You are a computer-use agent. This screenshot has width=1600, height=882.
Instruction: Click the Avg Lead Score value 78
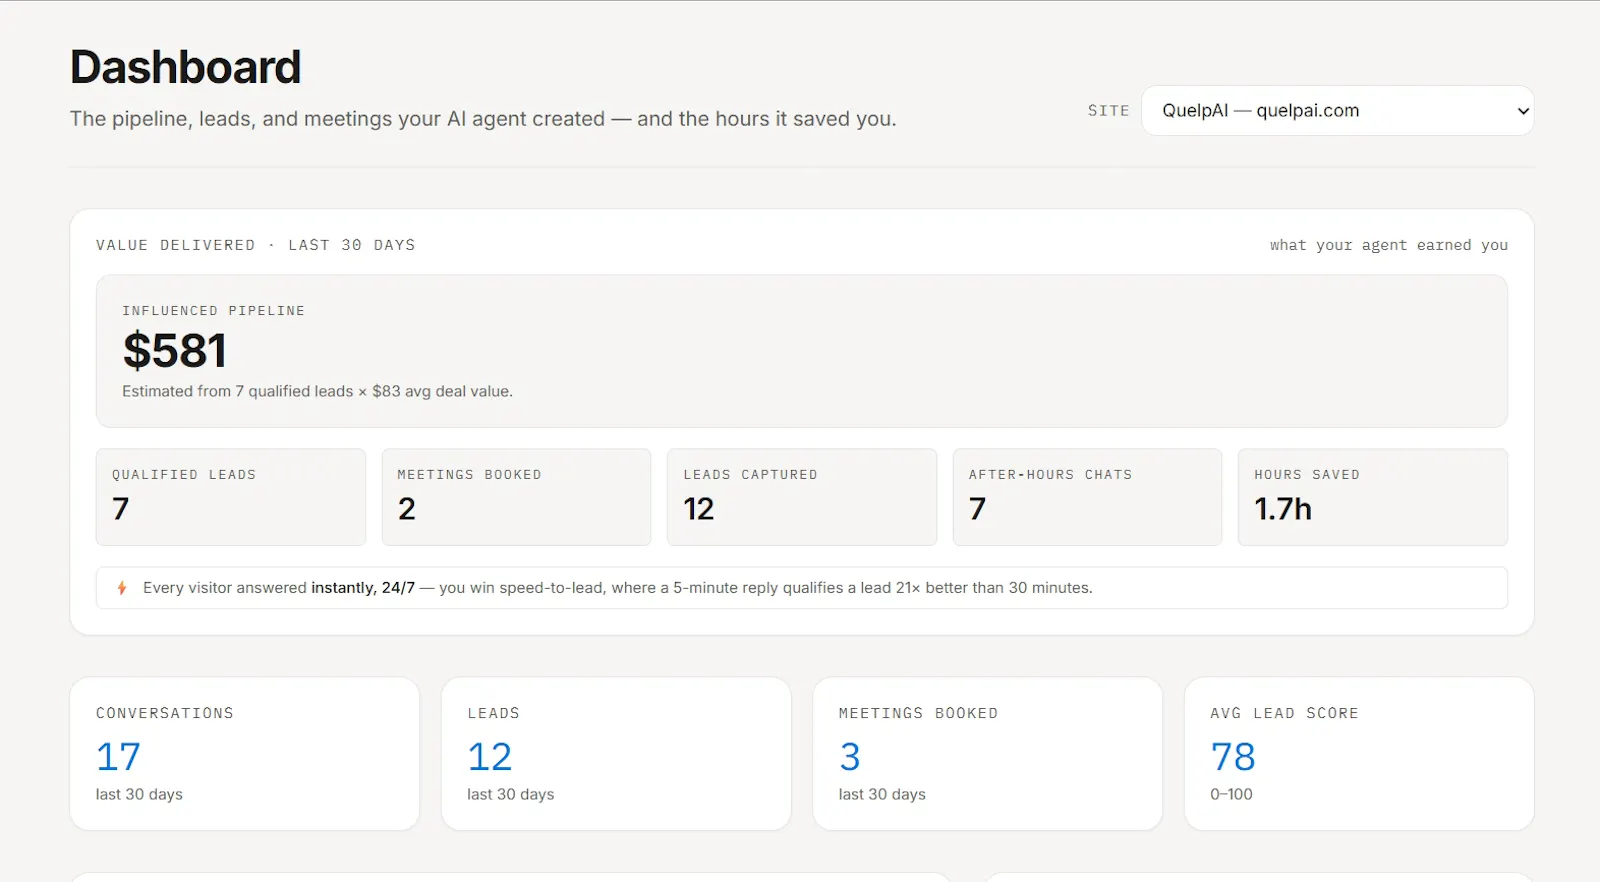(x=1233, y=757)
